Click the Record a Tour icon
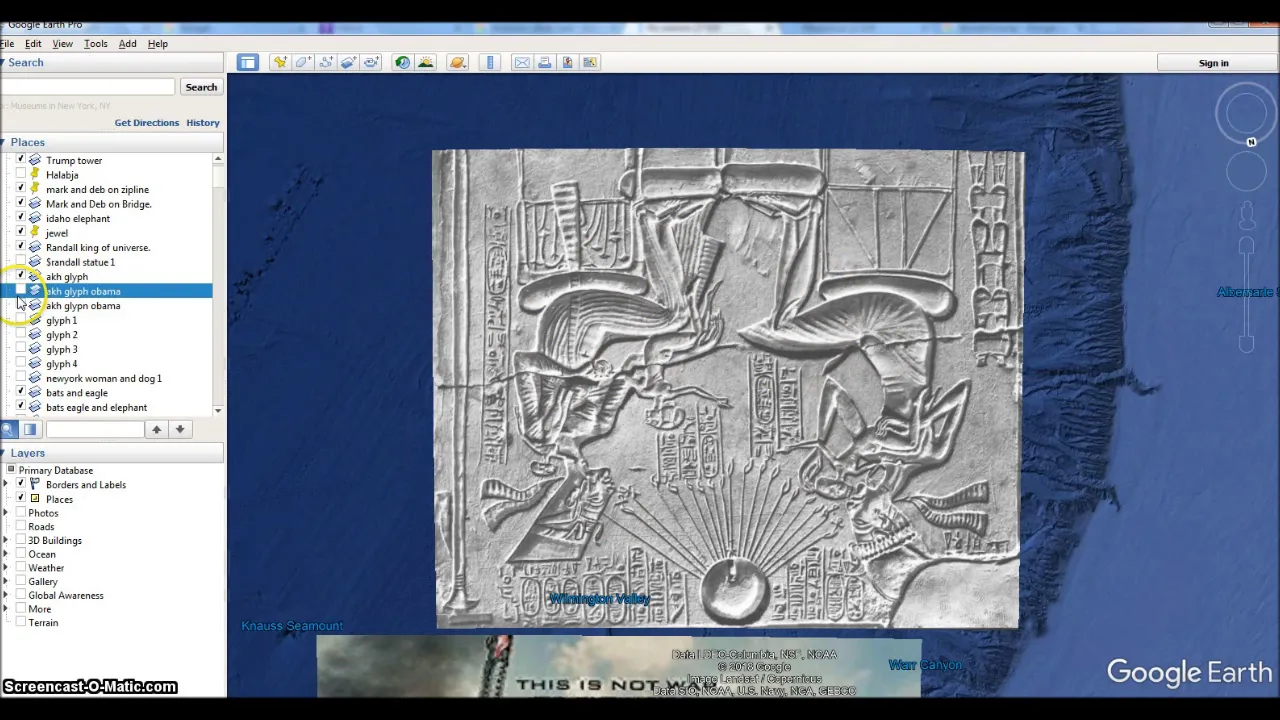 (x=371, y=62)
